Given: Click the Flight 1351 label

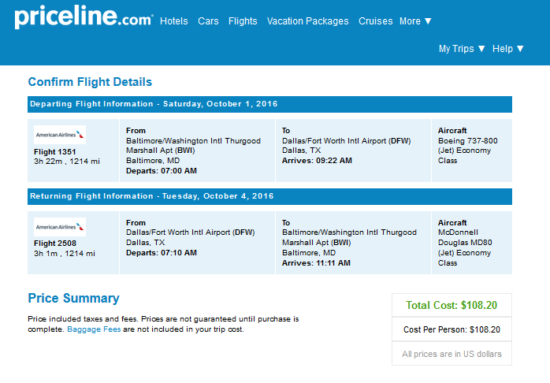Looking at the screenshot, I should [x=55, y=152].
